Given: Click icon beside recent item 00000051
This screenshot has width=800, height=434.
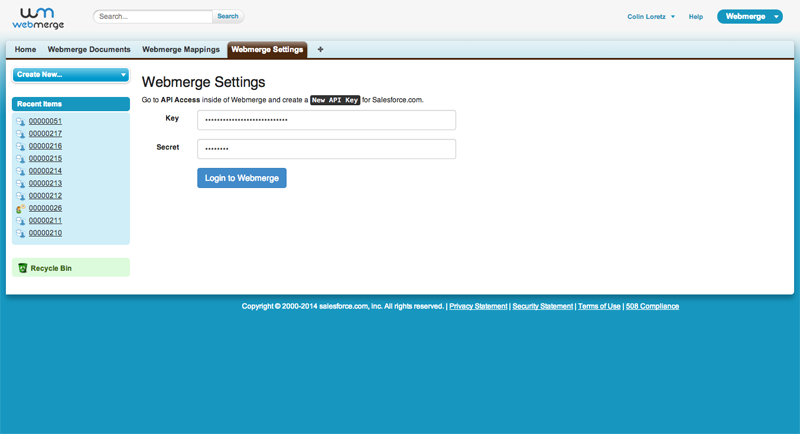Looking at the screenshot, I should click(x=20, y=121).
